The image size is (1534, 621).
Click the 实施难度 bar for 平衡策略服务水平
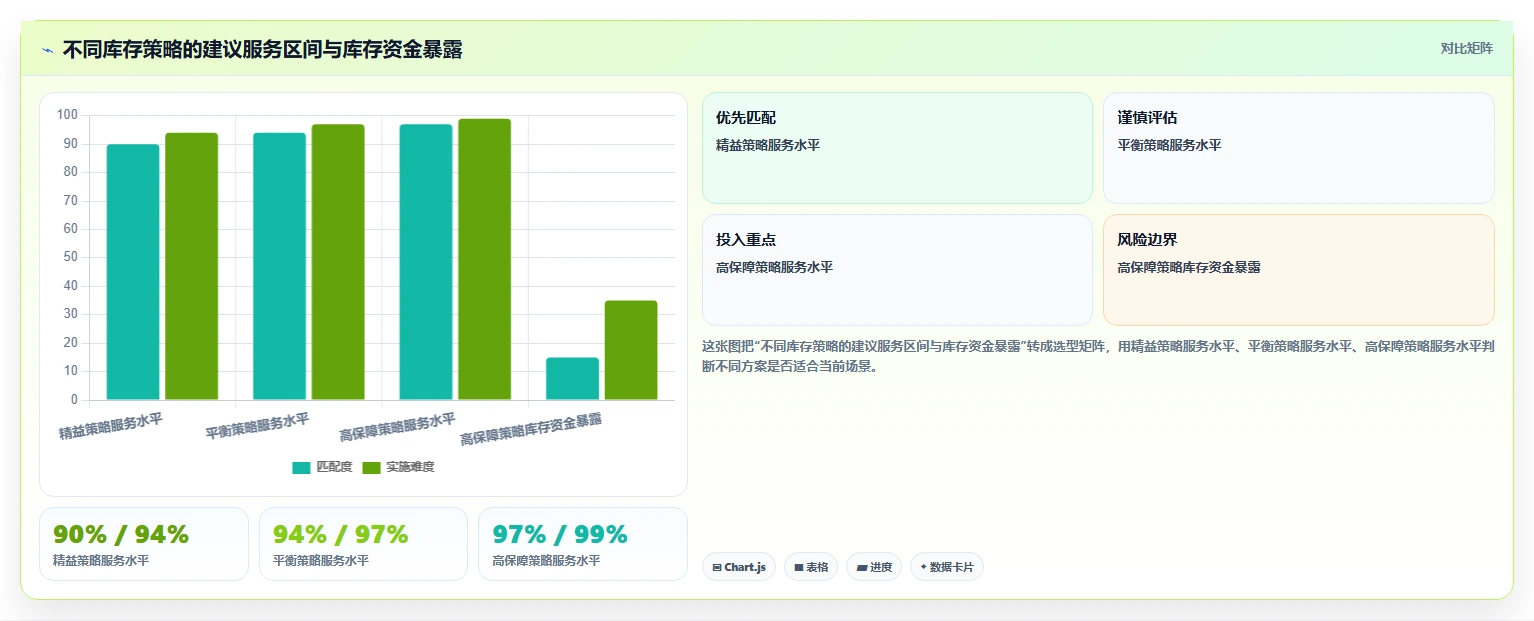click(338, 262)
